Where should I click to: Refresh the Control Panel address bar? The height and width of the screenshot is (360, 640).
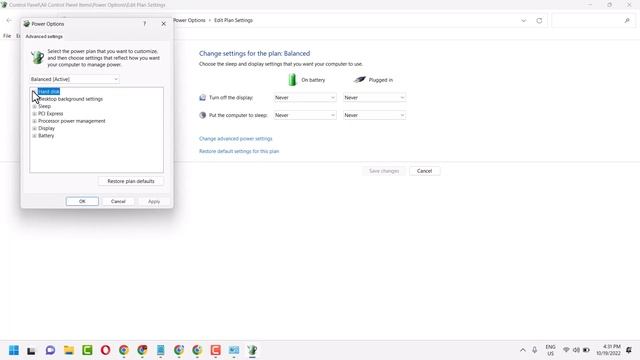539,20
